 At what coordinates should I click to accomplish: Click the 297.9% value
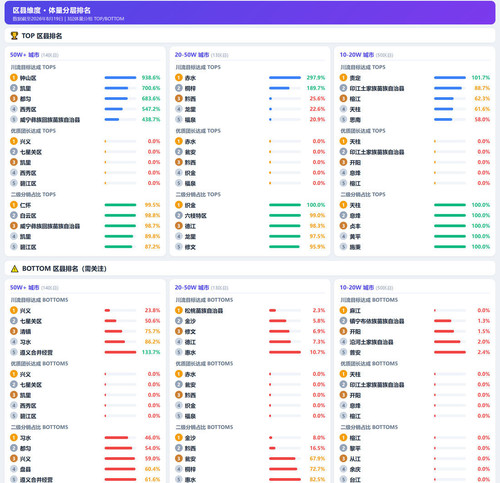pos(316,78)
